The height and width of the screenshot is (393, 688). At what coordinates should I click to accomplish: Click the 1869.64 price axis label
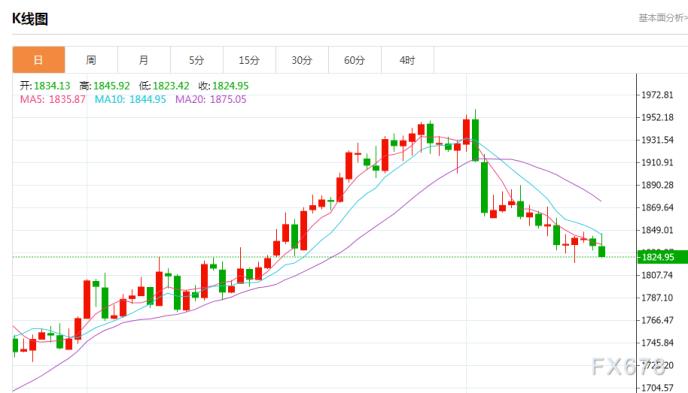coord(657,207)
